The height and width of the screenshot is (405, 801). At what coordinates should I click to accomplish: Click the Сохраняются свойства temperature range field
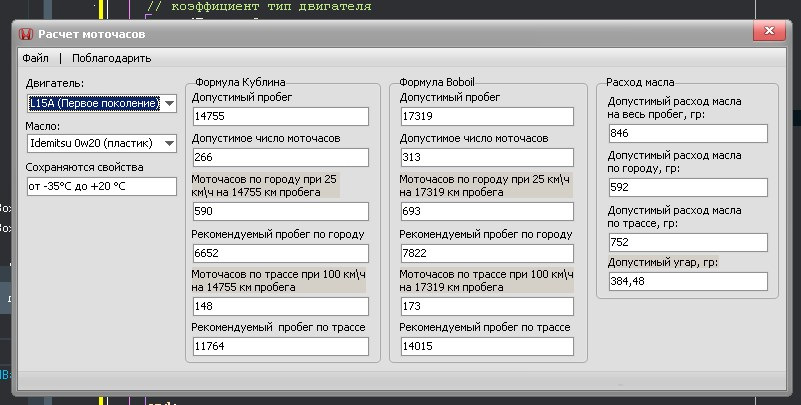102,186
